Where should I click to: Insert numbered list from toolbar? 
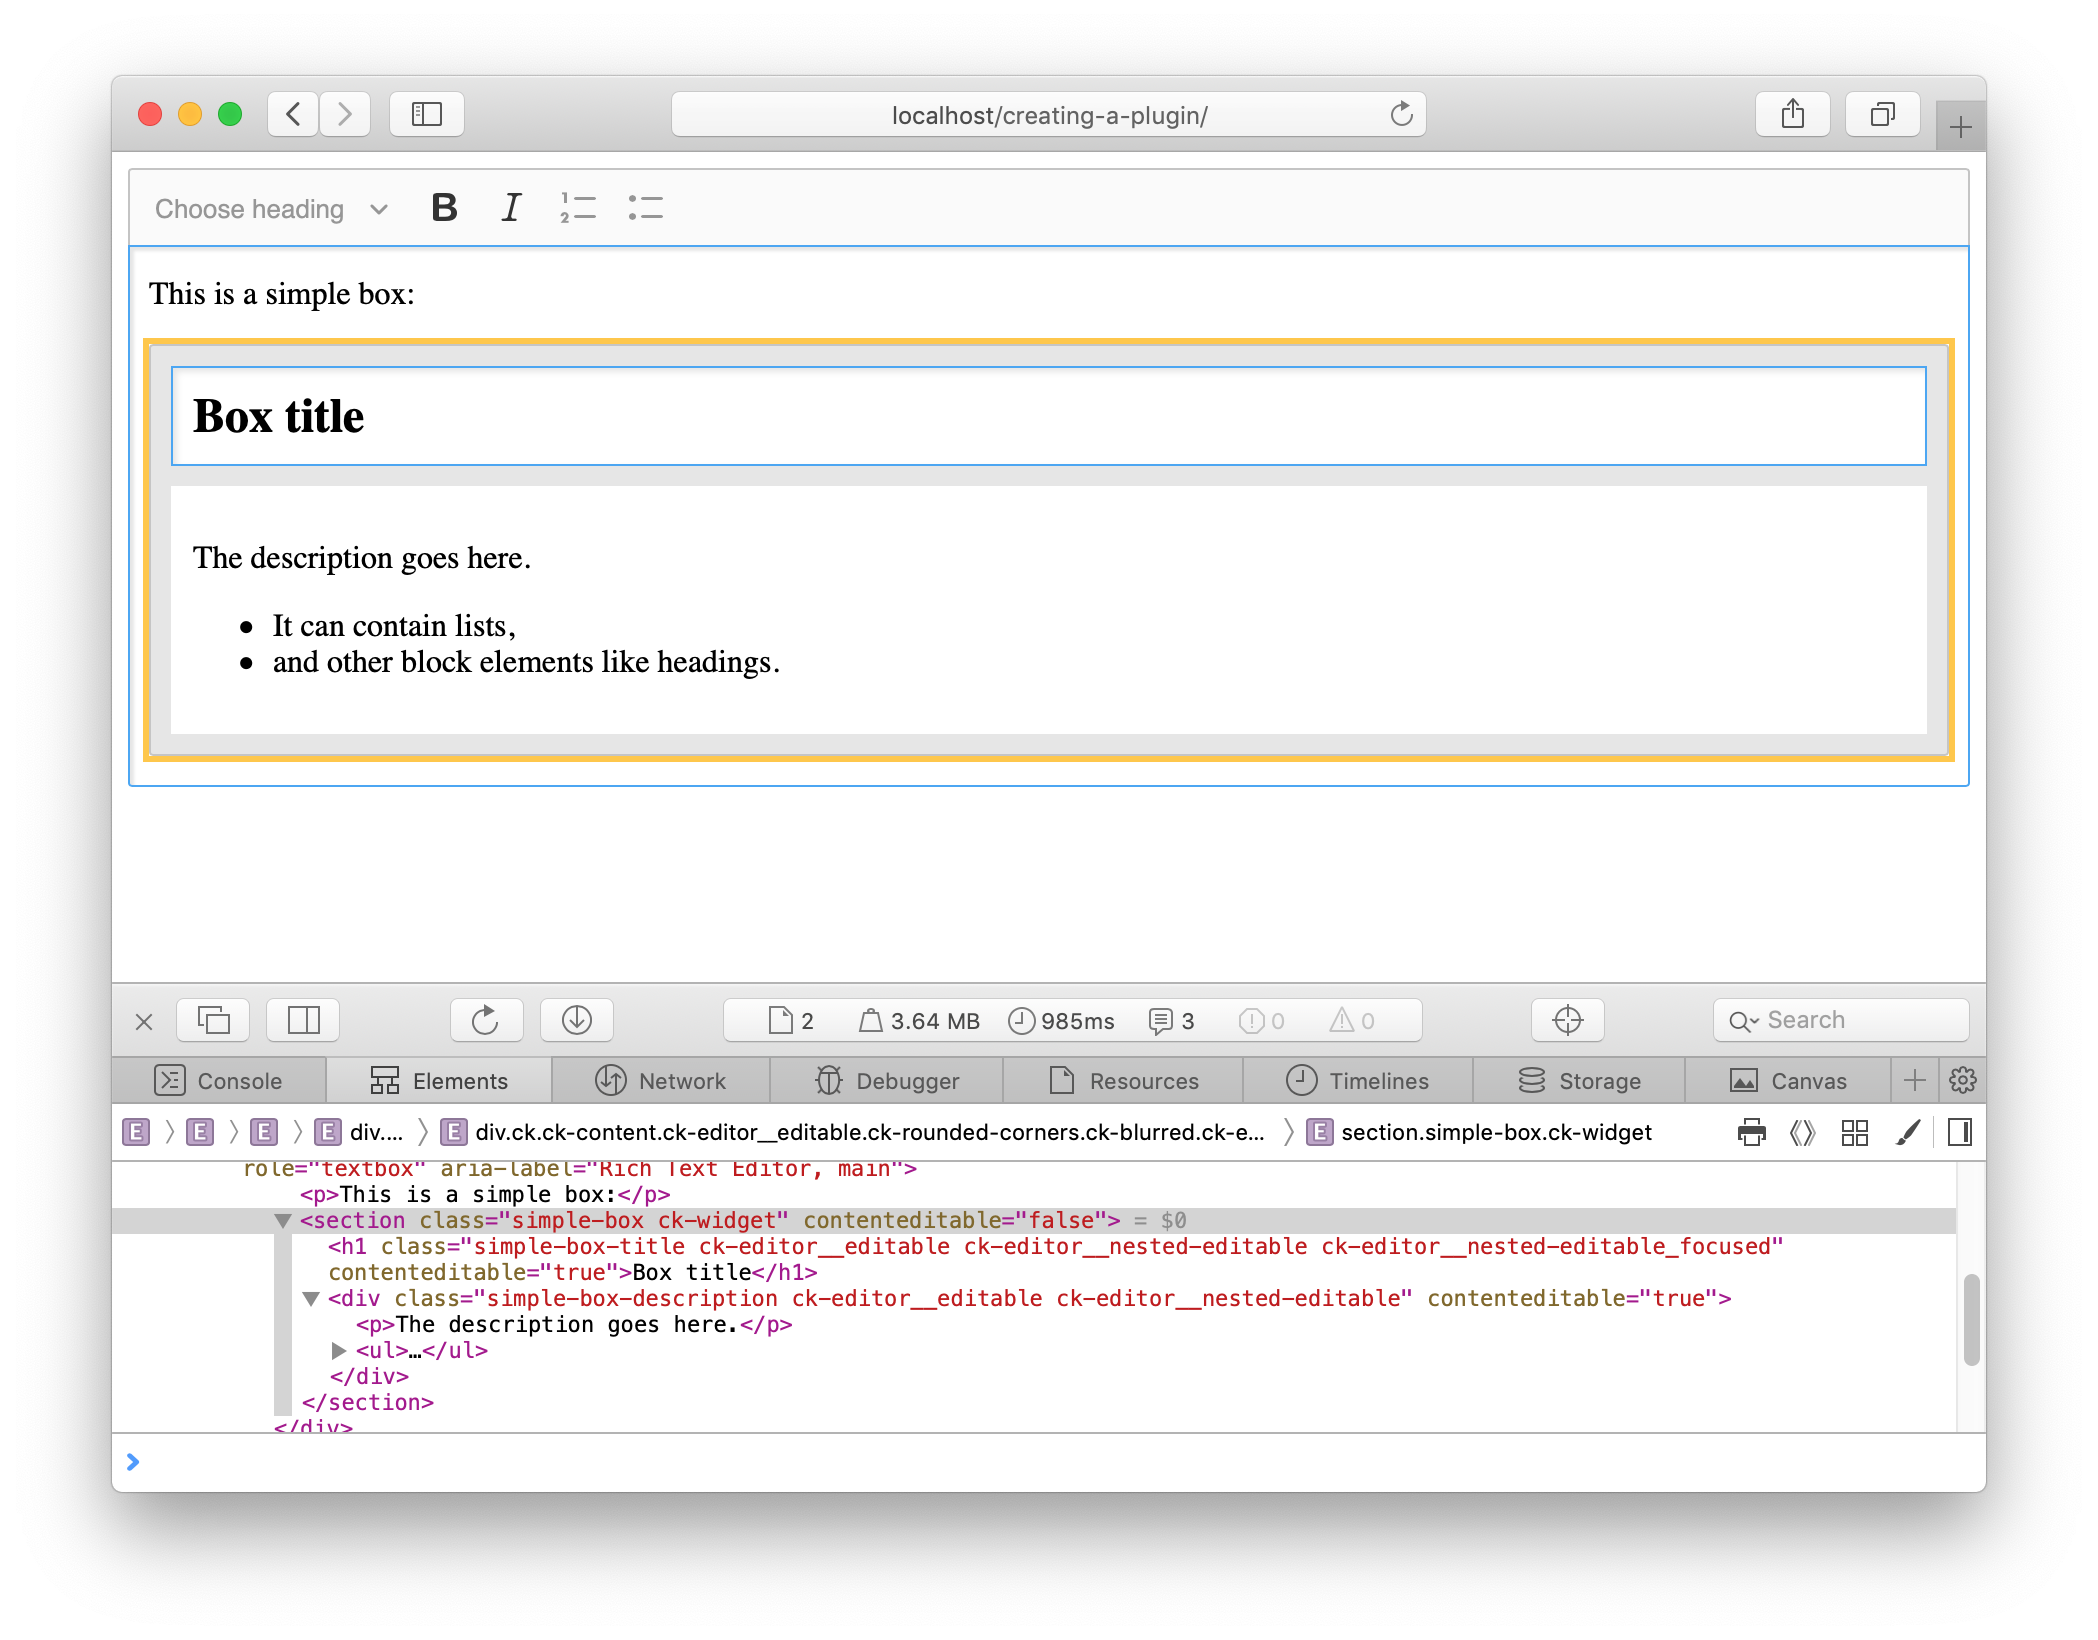(x=578, y=208)
